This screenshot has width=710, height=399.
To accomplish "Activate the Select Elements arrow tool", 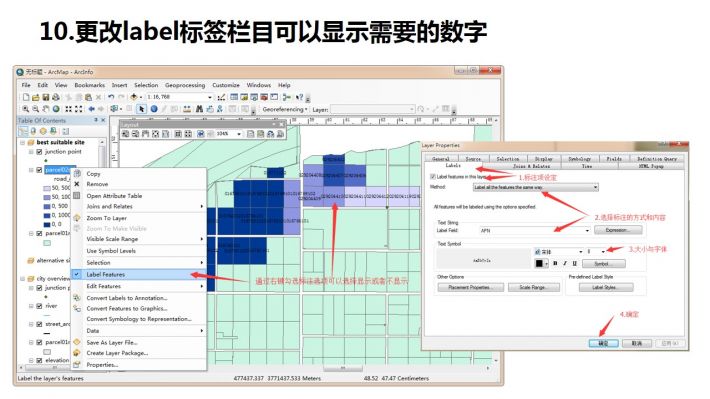I will click(142, 109).
